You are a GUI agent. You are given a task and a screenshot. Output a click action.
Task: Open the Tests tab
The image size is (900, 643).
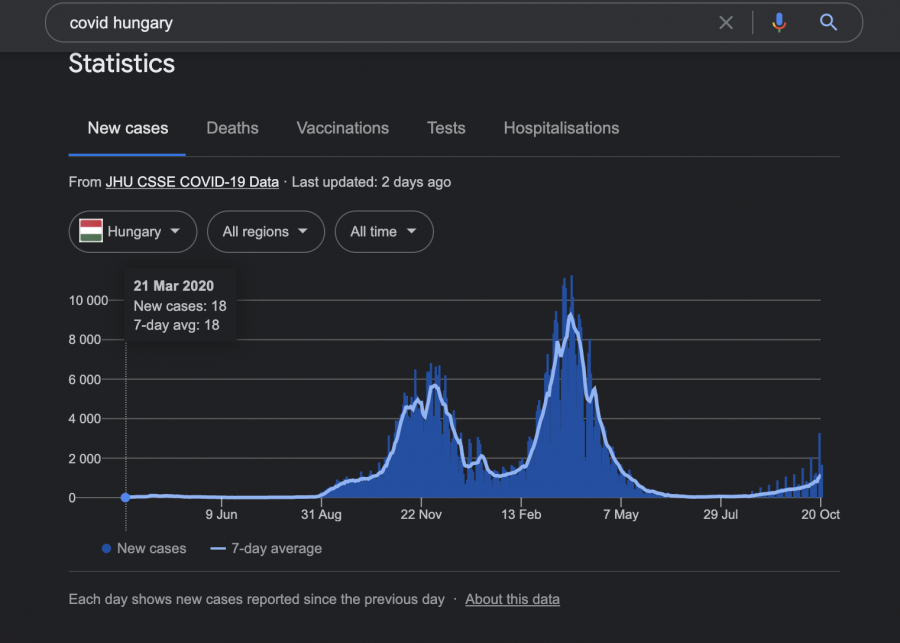(x=446, y=128)
